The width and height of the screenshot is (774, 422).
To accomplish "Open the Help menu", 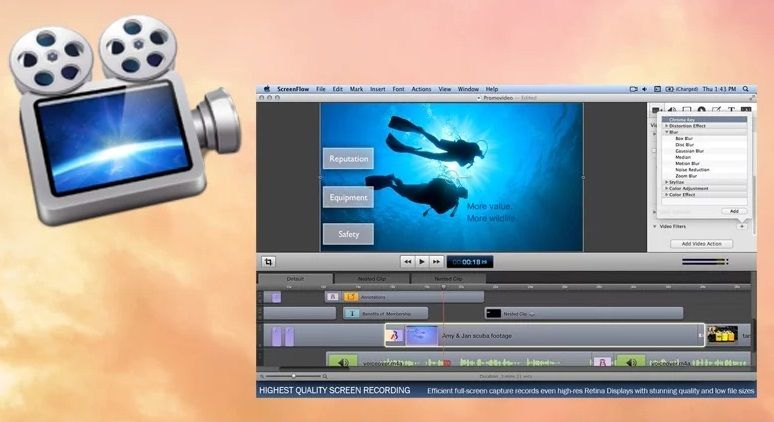I will [492, 89].
